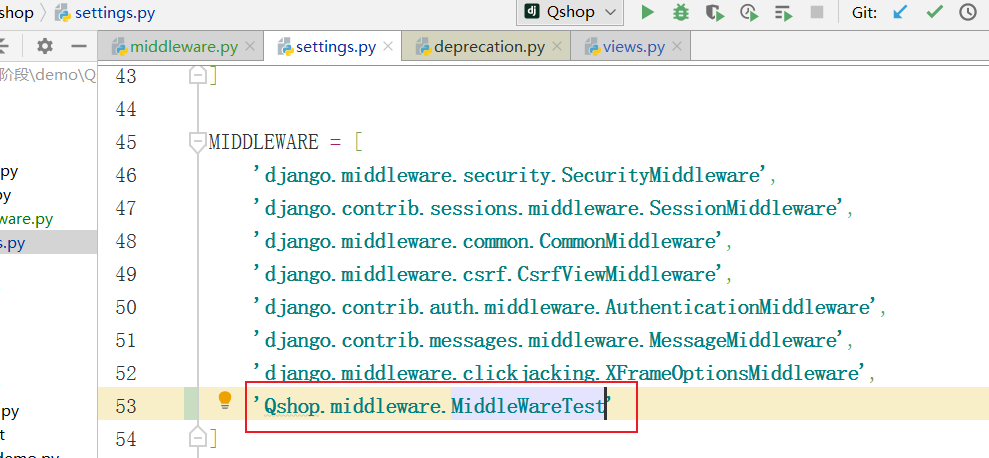Screen dimensions: 989x458
Task: Click the AuthenticationMiddleware string on line 50
Action: (x=565, y=307)
